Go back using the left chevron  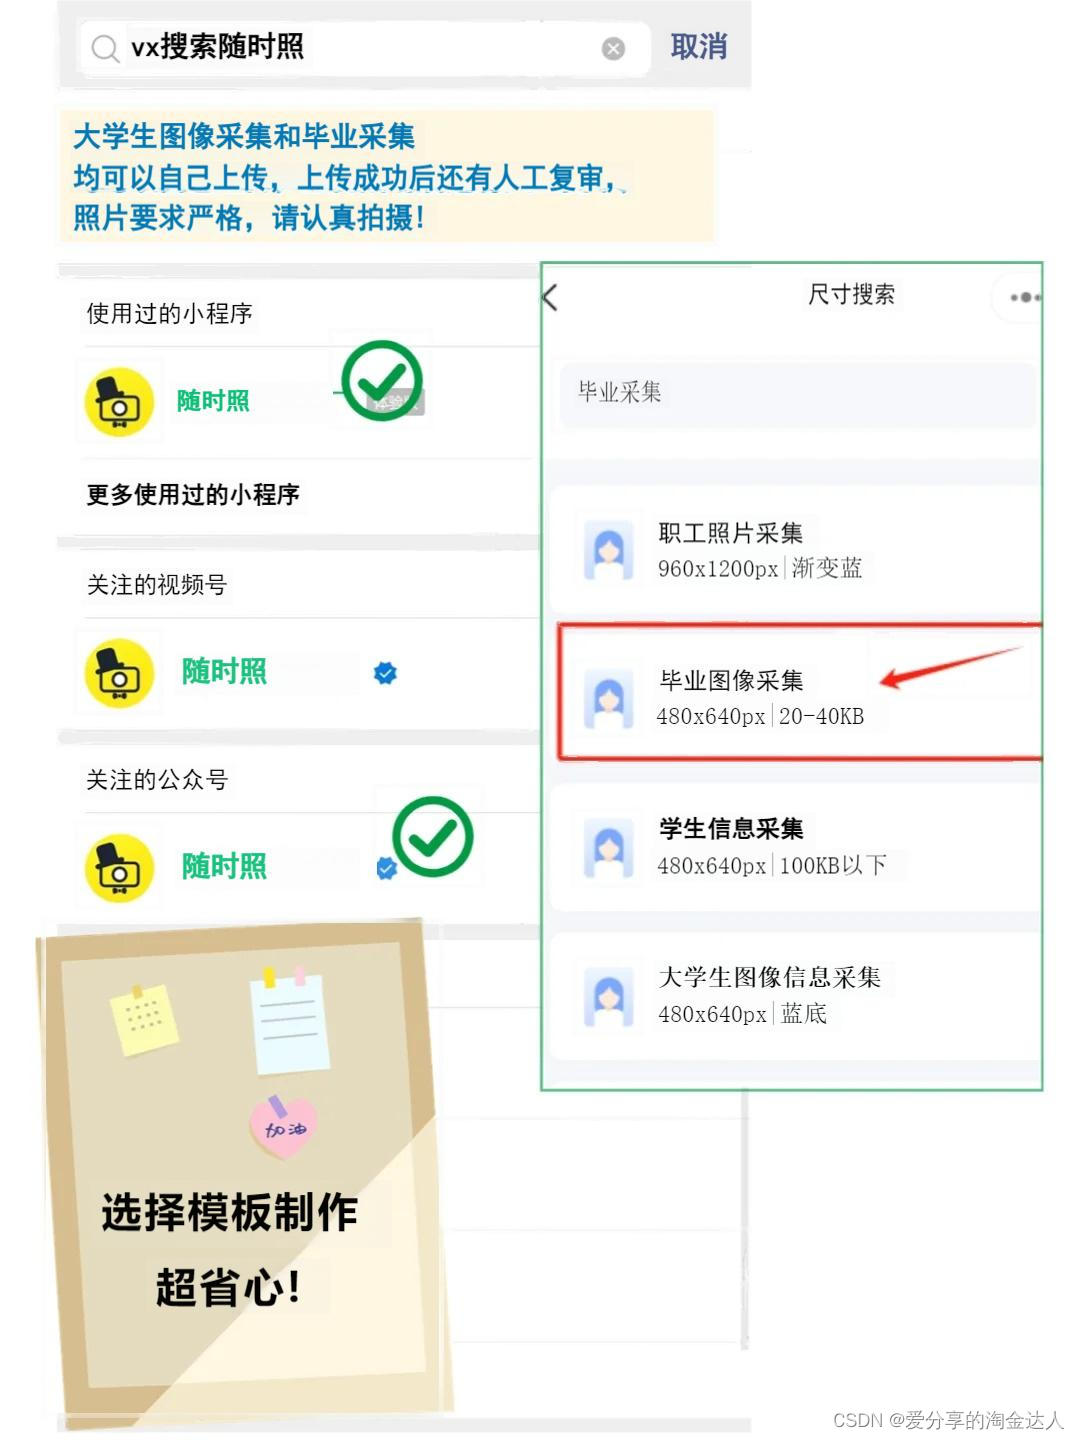coord(551,296)
